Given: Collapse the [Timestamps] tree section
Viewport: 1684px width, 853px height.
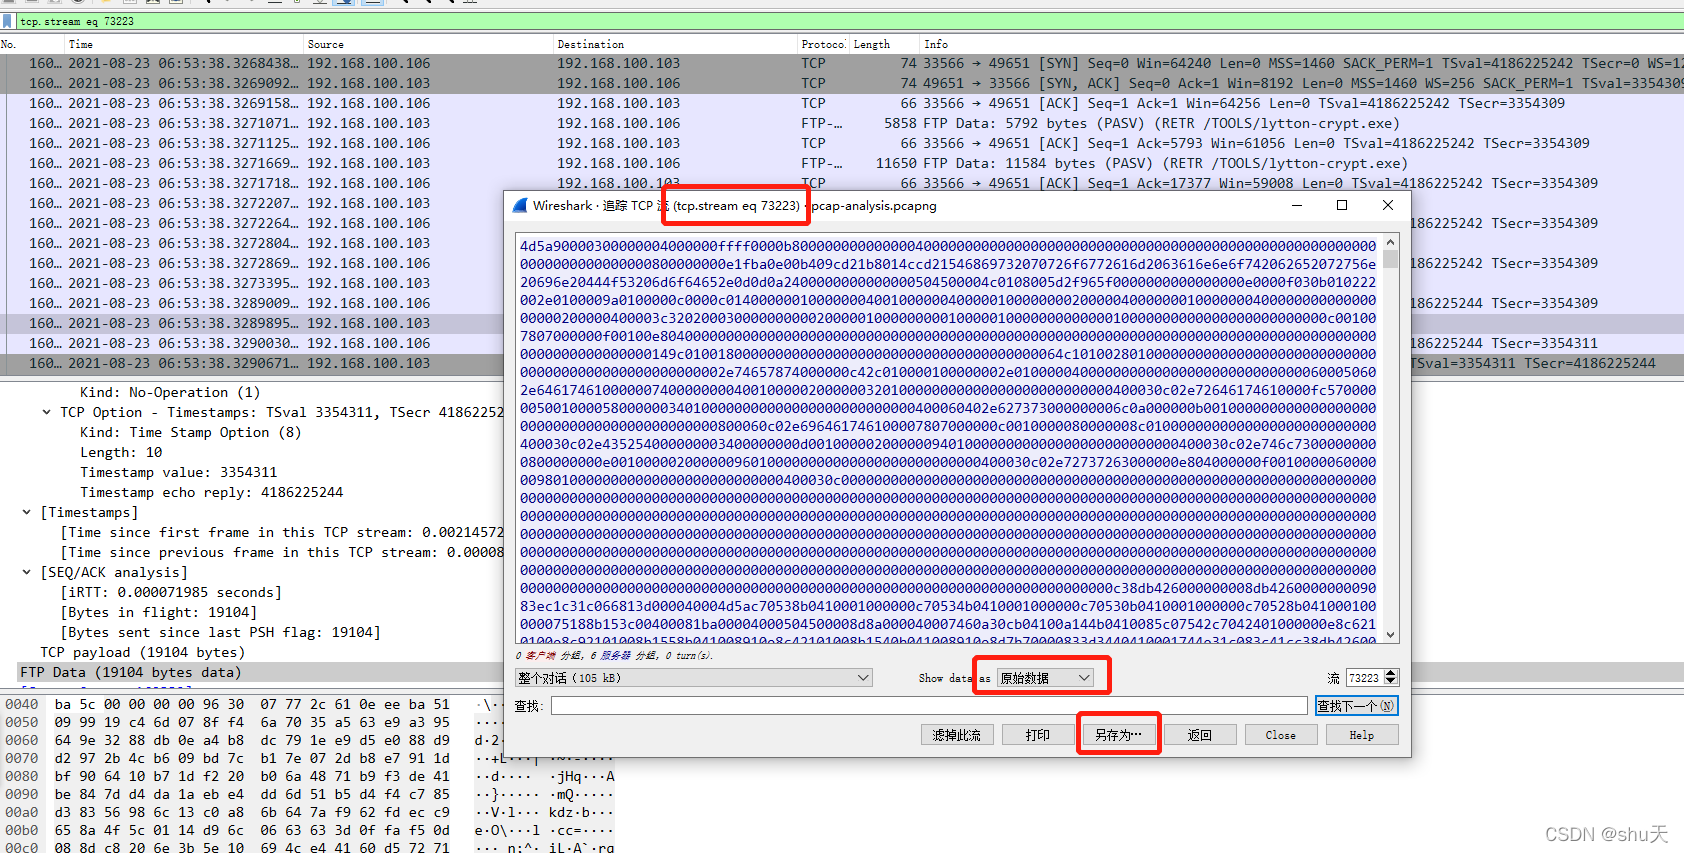Looking at the screenshot, I should pyautogui.click(x=27, y=512).
